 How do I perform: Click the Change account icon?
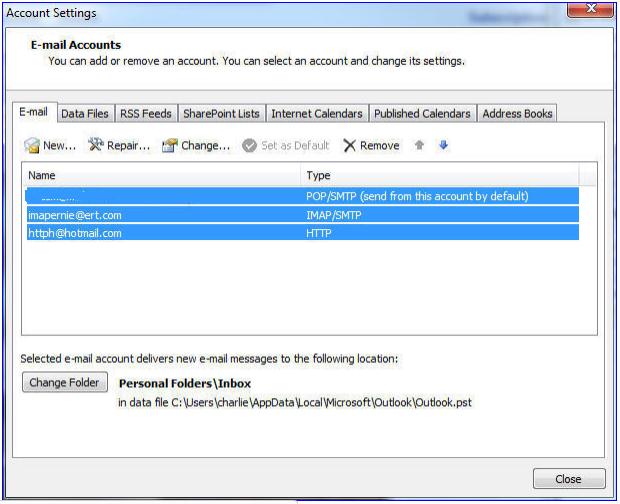169,146
